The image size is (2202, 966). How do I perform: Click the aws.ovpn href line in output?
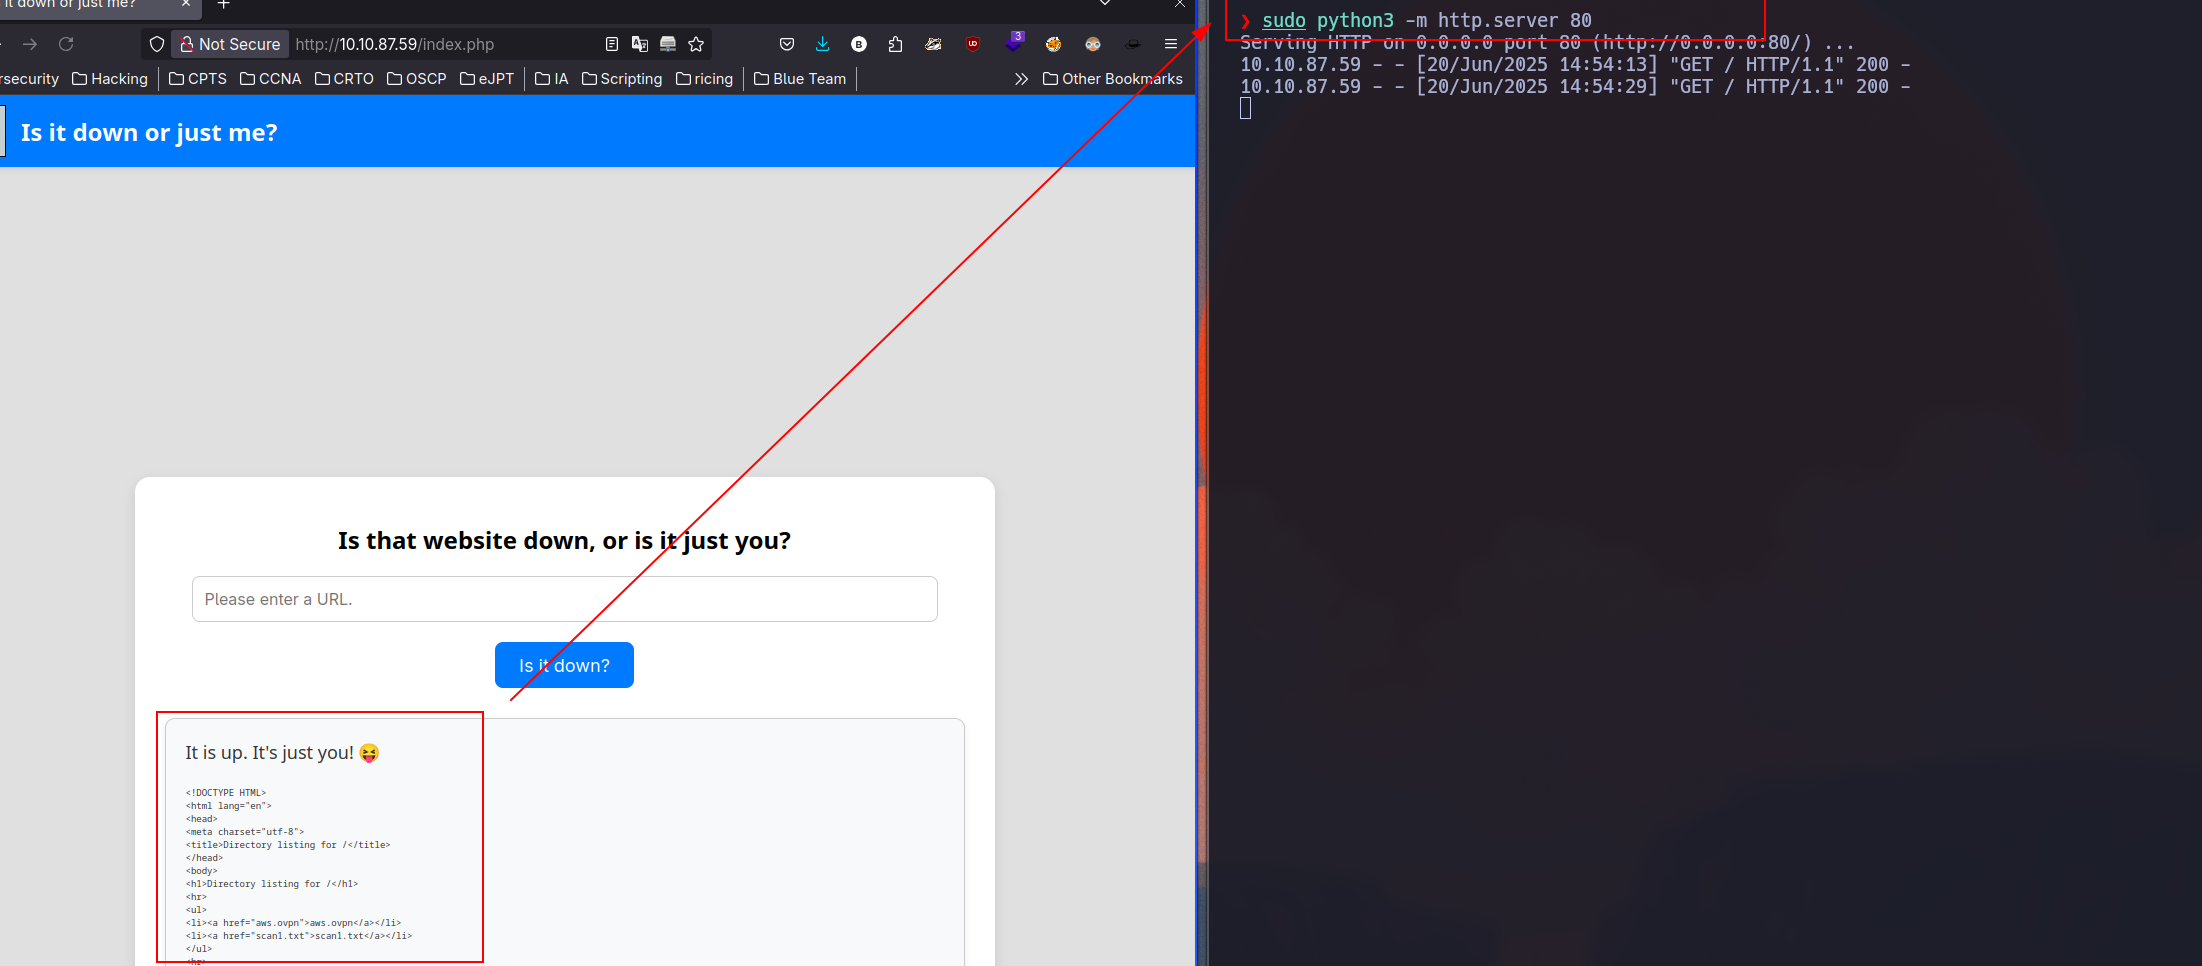tap(293, 923)
